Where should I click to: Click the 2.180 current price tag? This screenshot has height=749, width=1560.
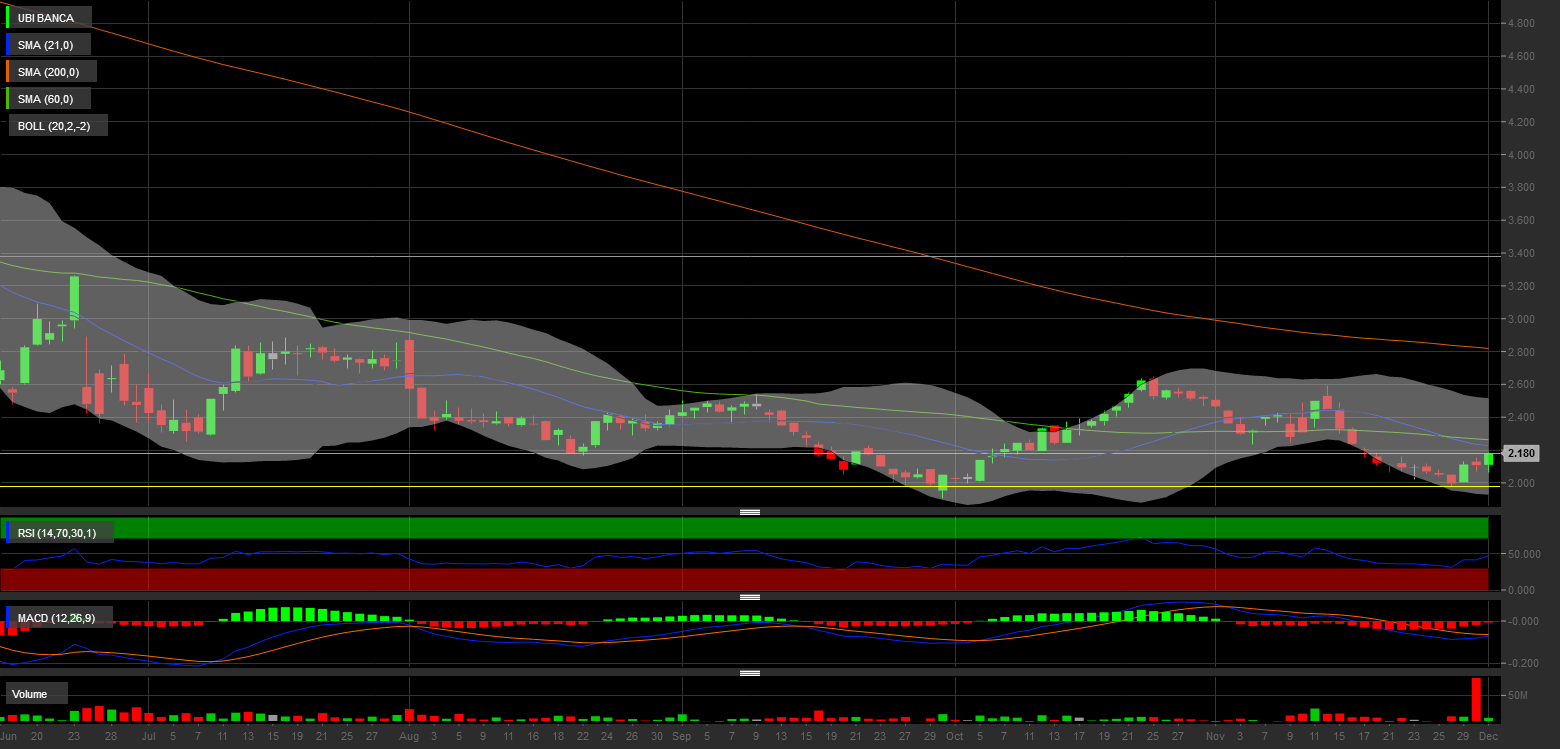1521,453
